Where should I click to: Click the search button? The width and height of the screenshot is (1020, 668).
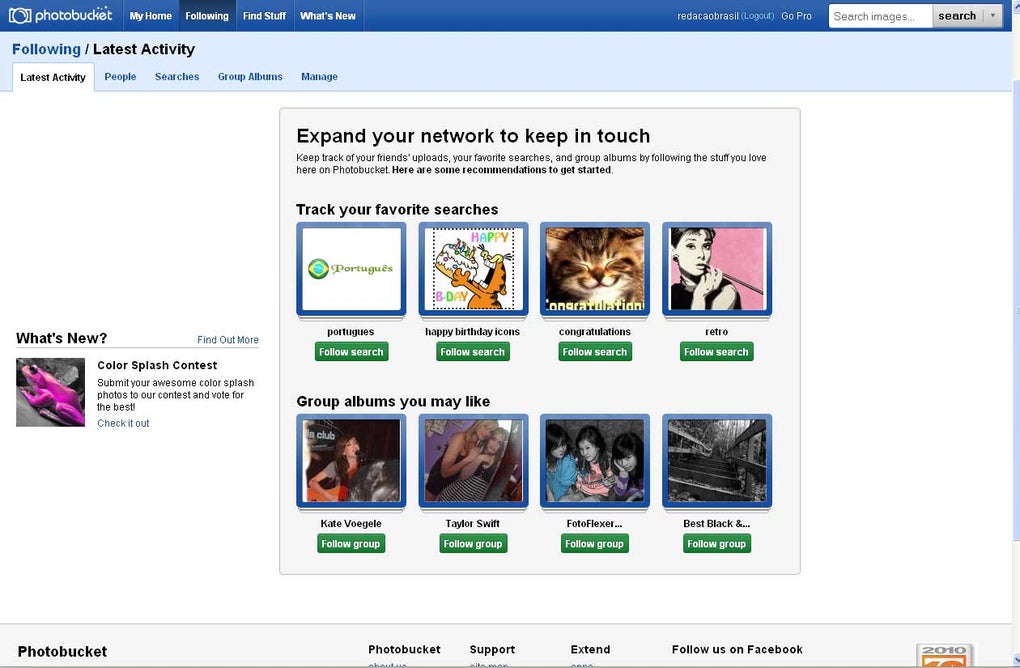(957, 16)
